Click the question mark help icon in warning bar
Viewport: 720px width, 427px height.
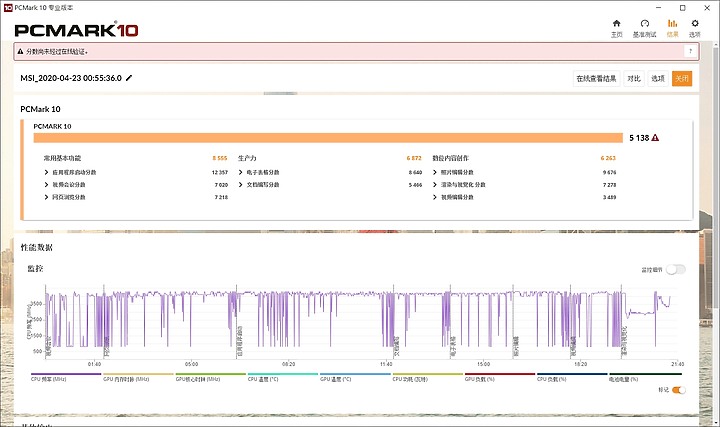pyautogui.click(x=690, y=51)
